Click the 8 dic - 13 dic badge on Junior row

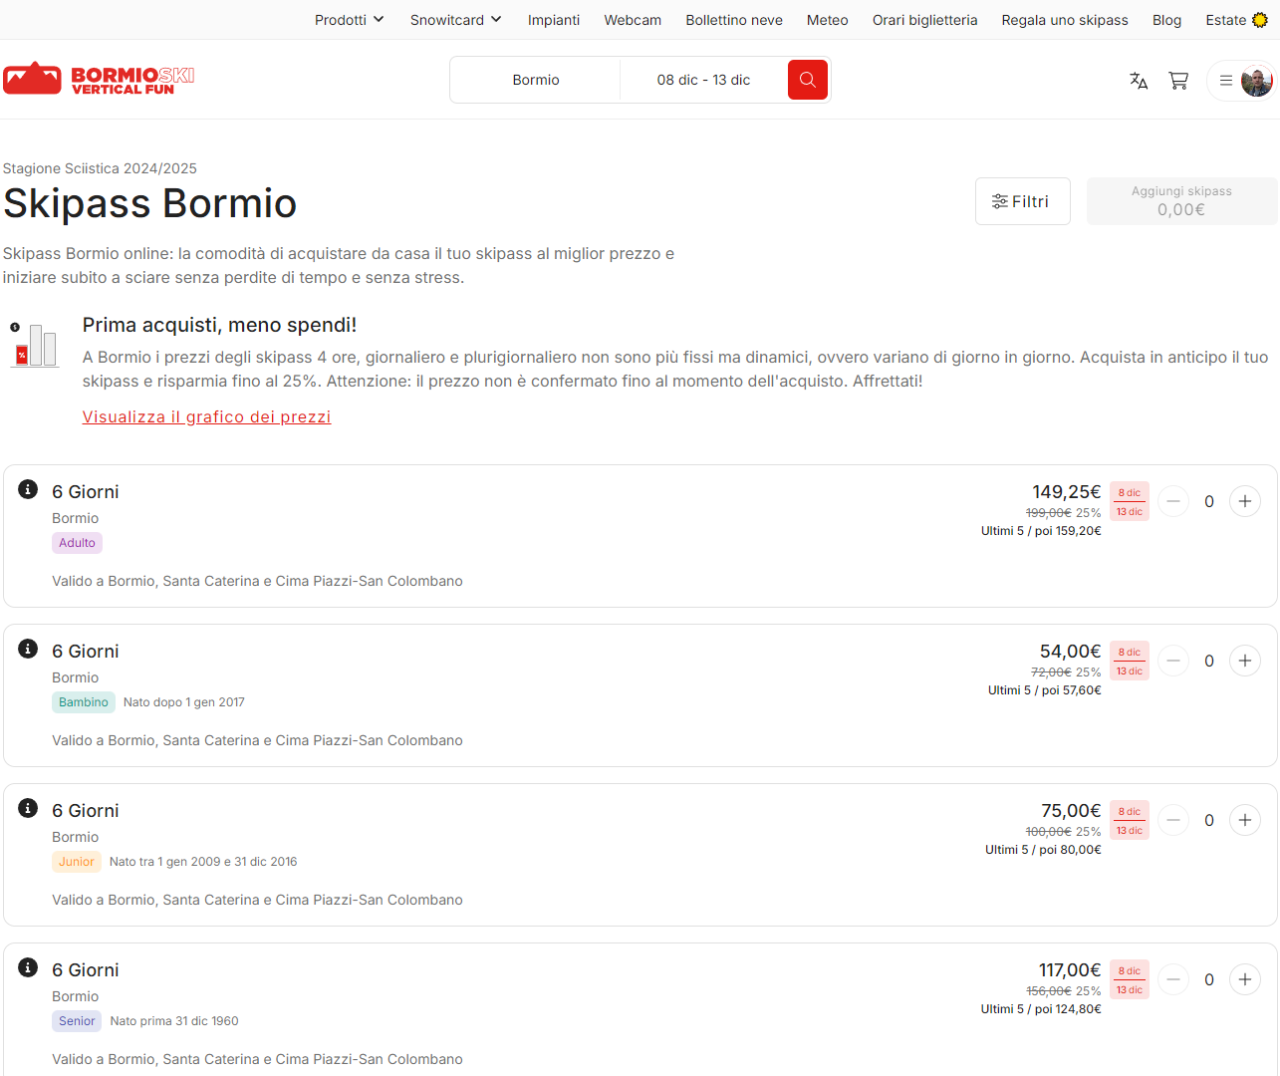pos(1129,821)
